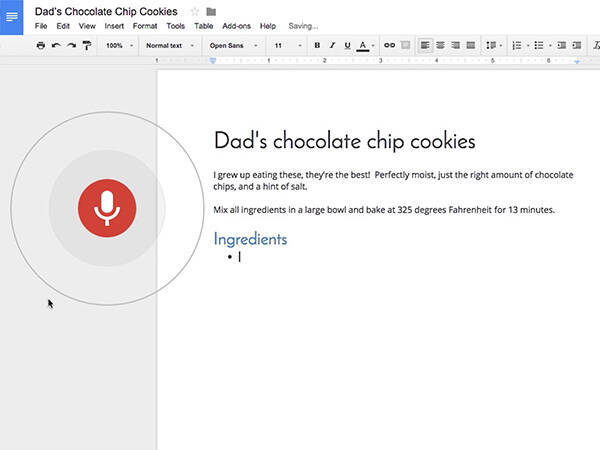Star this document

point(195,12)
